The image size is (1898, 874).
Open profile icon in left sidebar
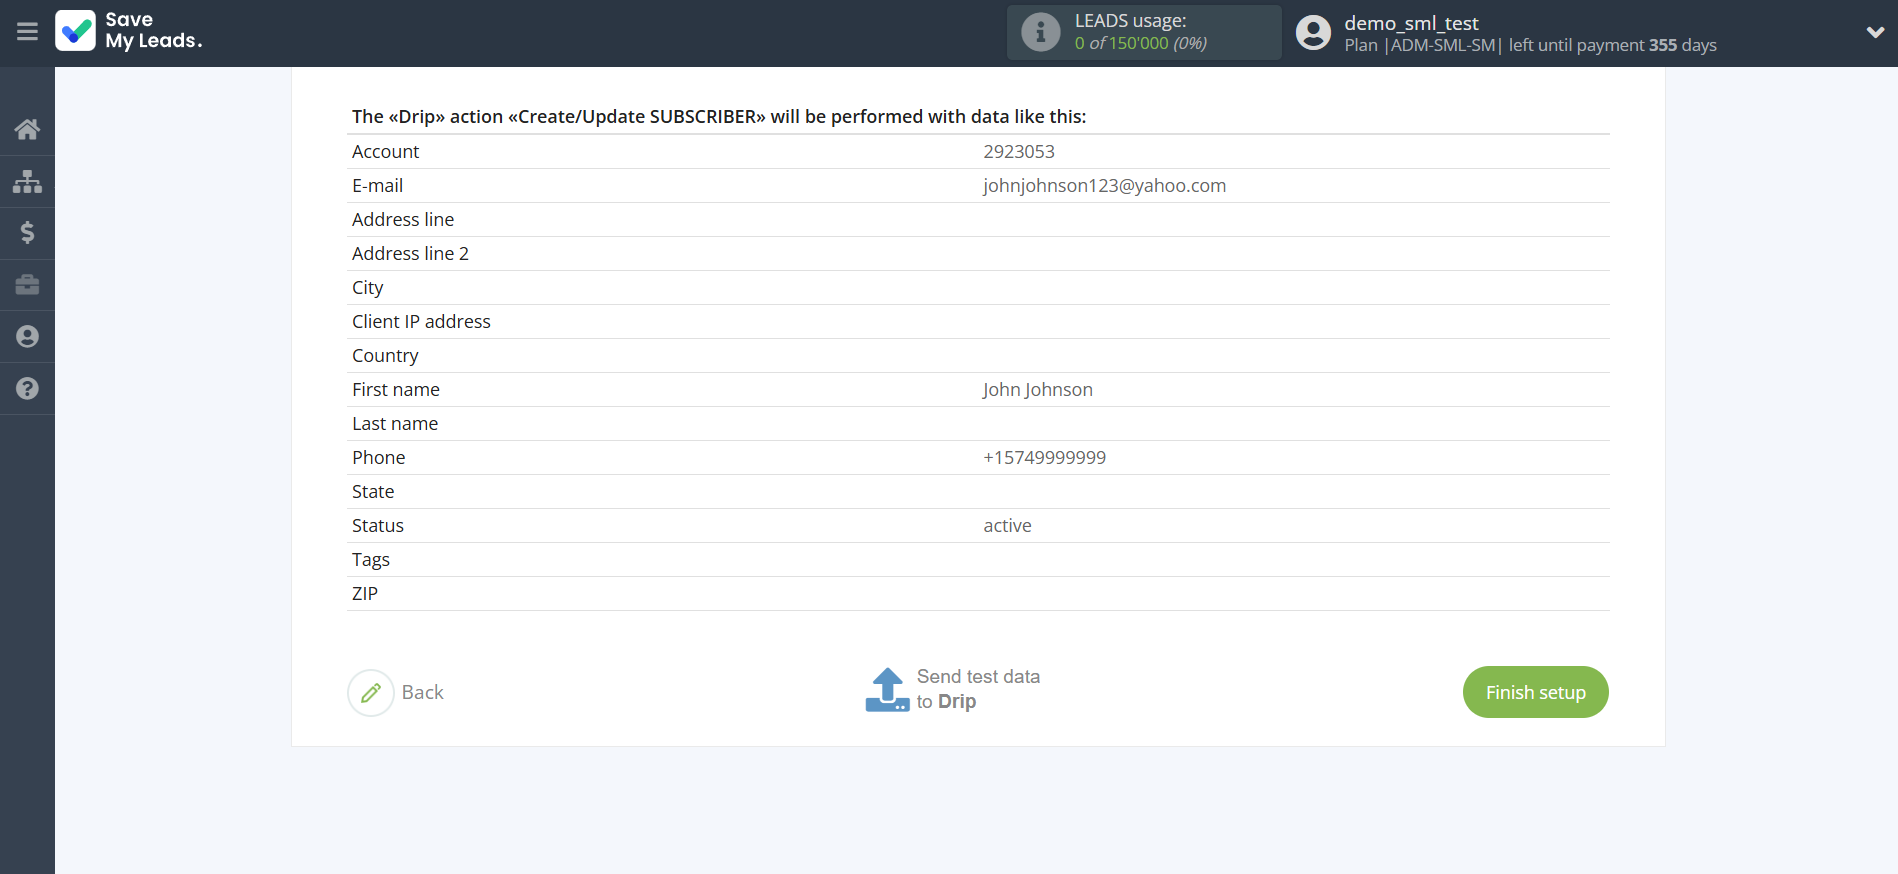[27, 337]
